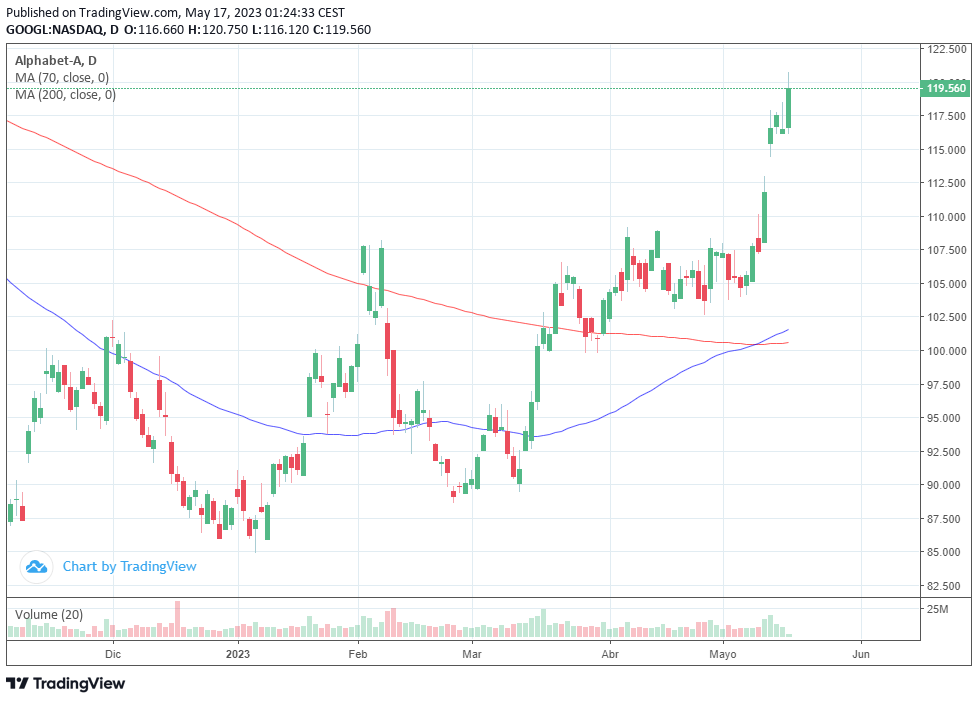Click the 82.500 price axis label
978x702 pixels.
[946, 586]
